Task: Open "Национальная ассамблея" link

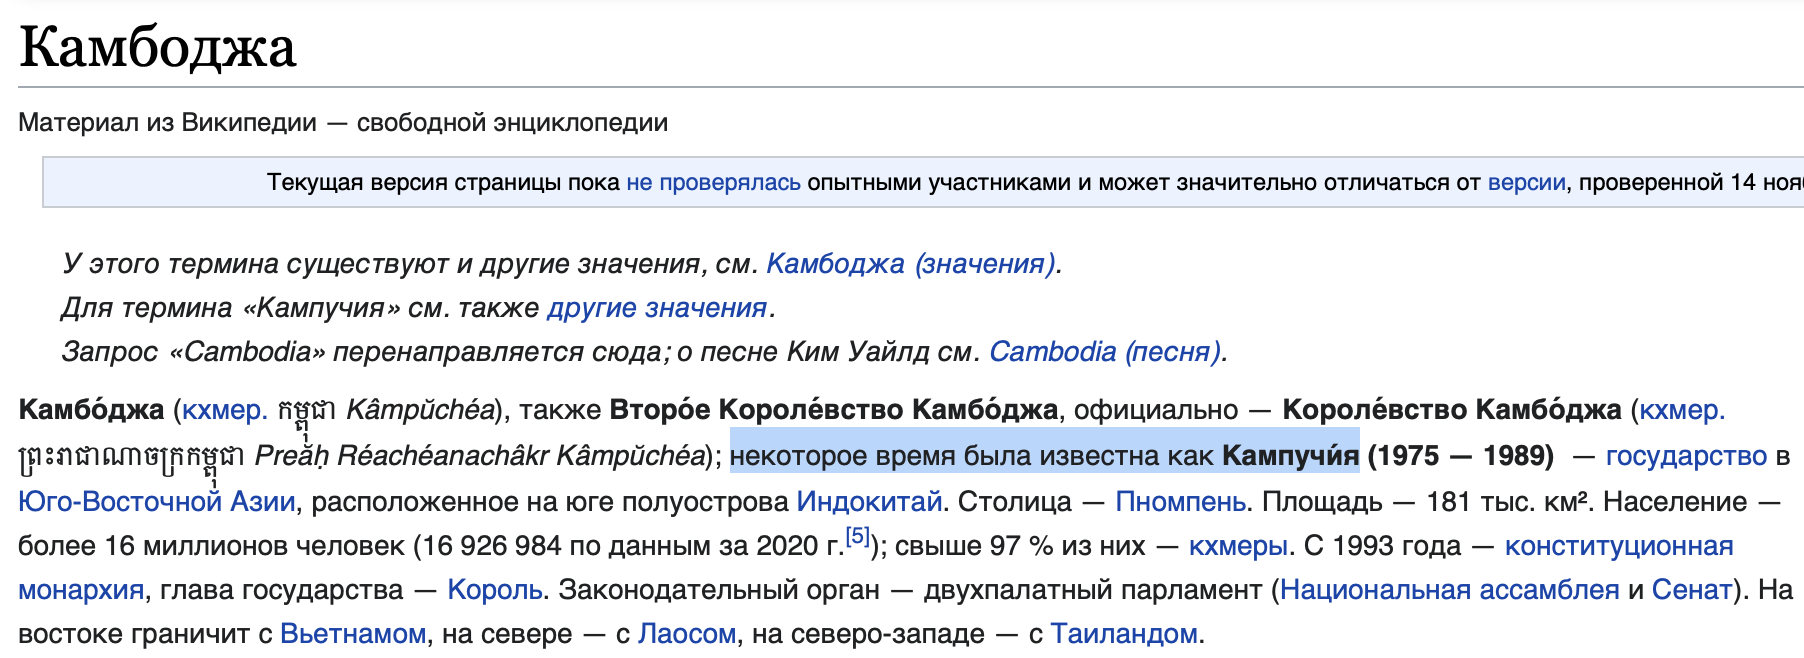Action: click(x=1449, y=590)
